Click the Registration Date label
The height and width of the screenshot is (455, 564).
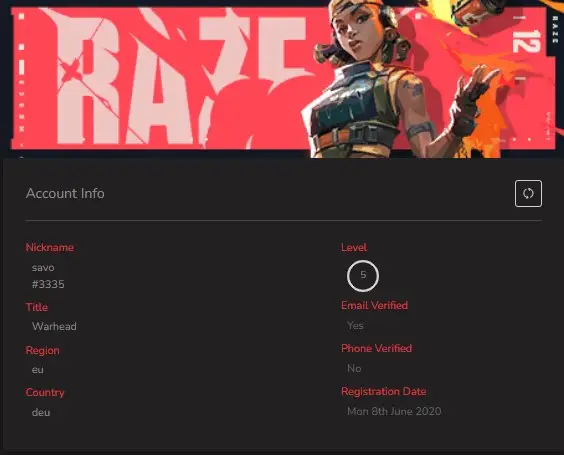[x=383, y=391]
